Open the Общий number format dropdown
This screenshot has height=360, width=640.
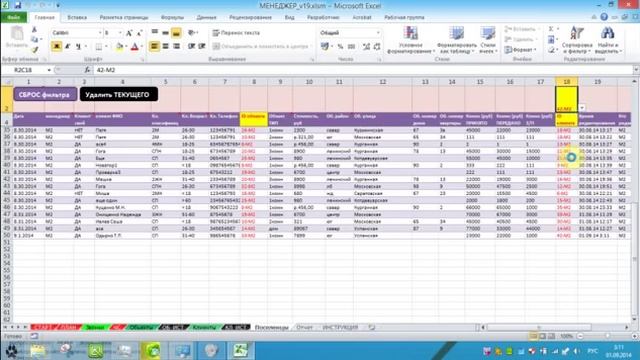[x=378, y=33]
